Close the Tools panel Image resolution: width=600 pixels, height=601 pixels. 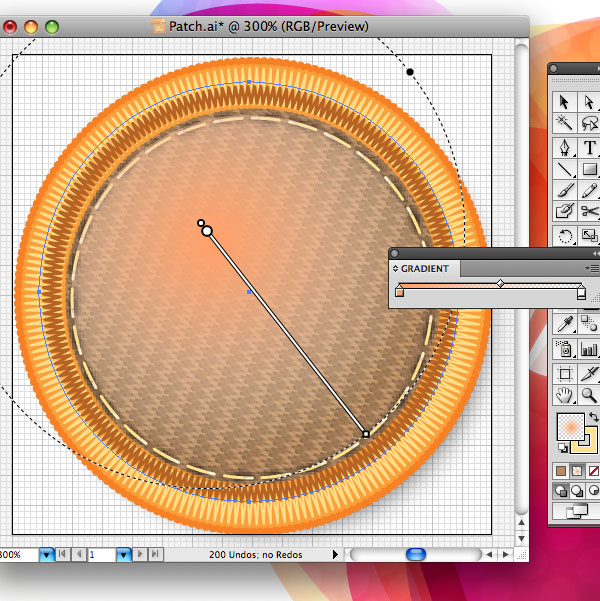coord(554,68)
